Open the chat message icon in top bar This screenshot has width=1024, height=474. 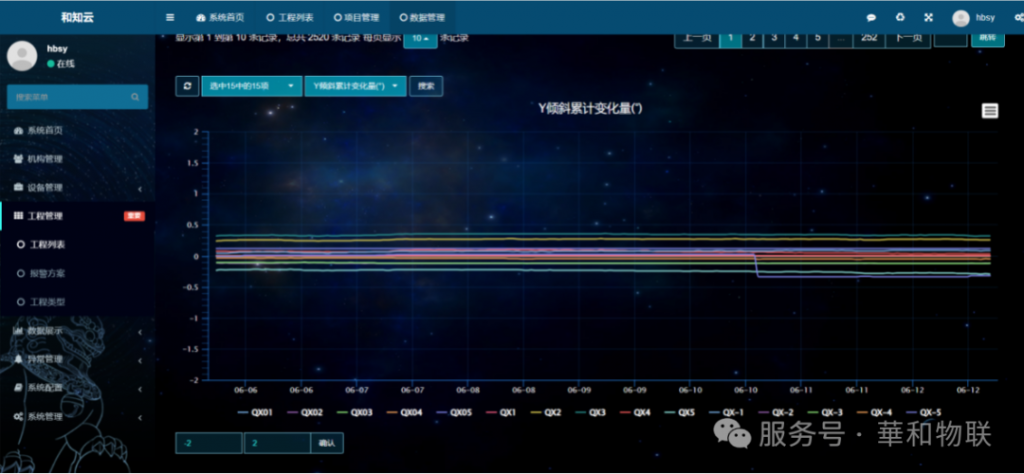pos(871,18)
